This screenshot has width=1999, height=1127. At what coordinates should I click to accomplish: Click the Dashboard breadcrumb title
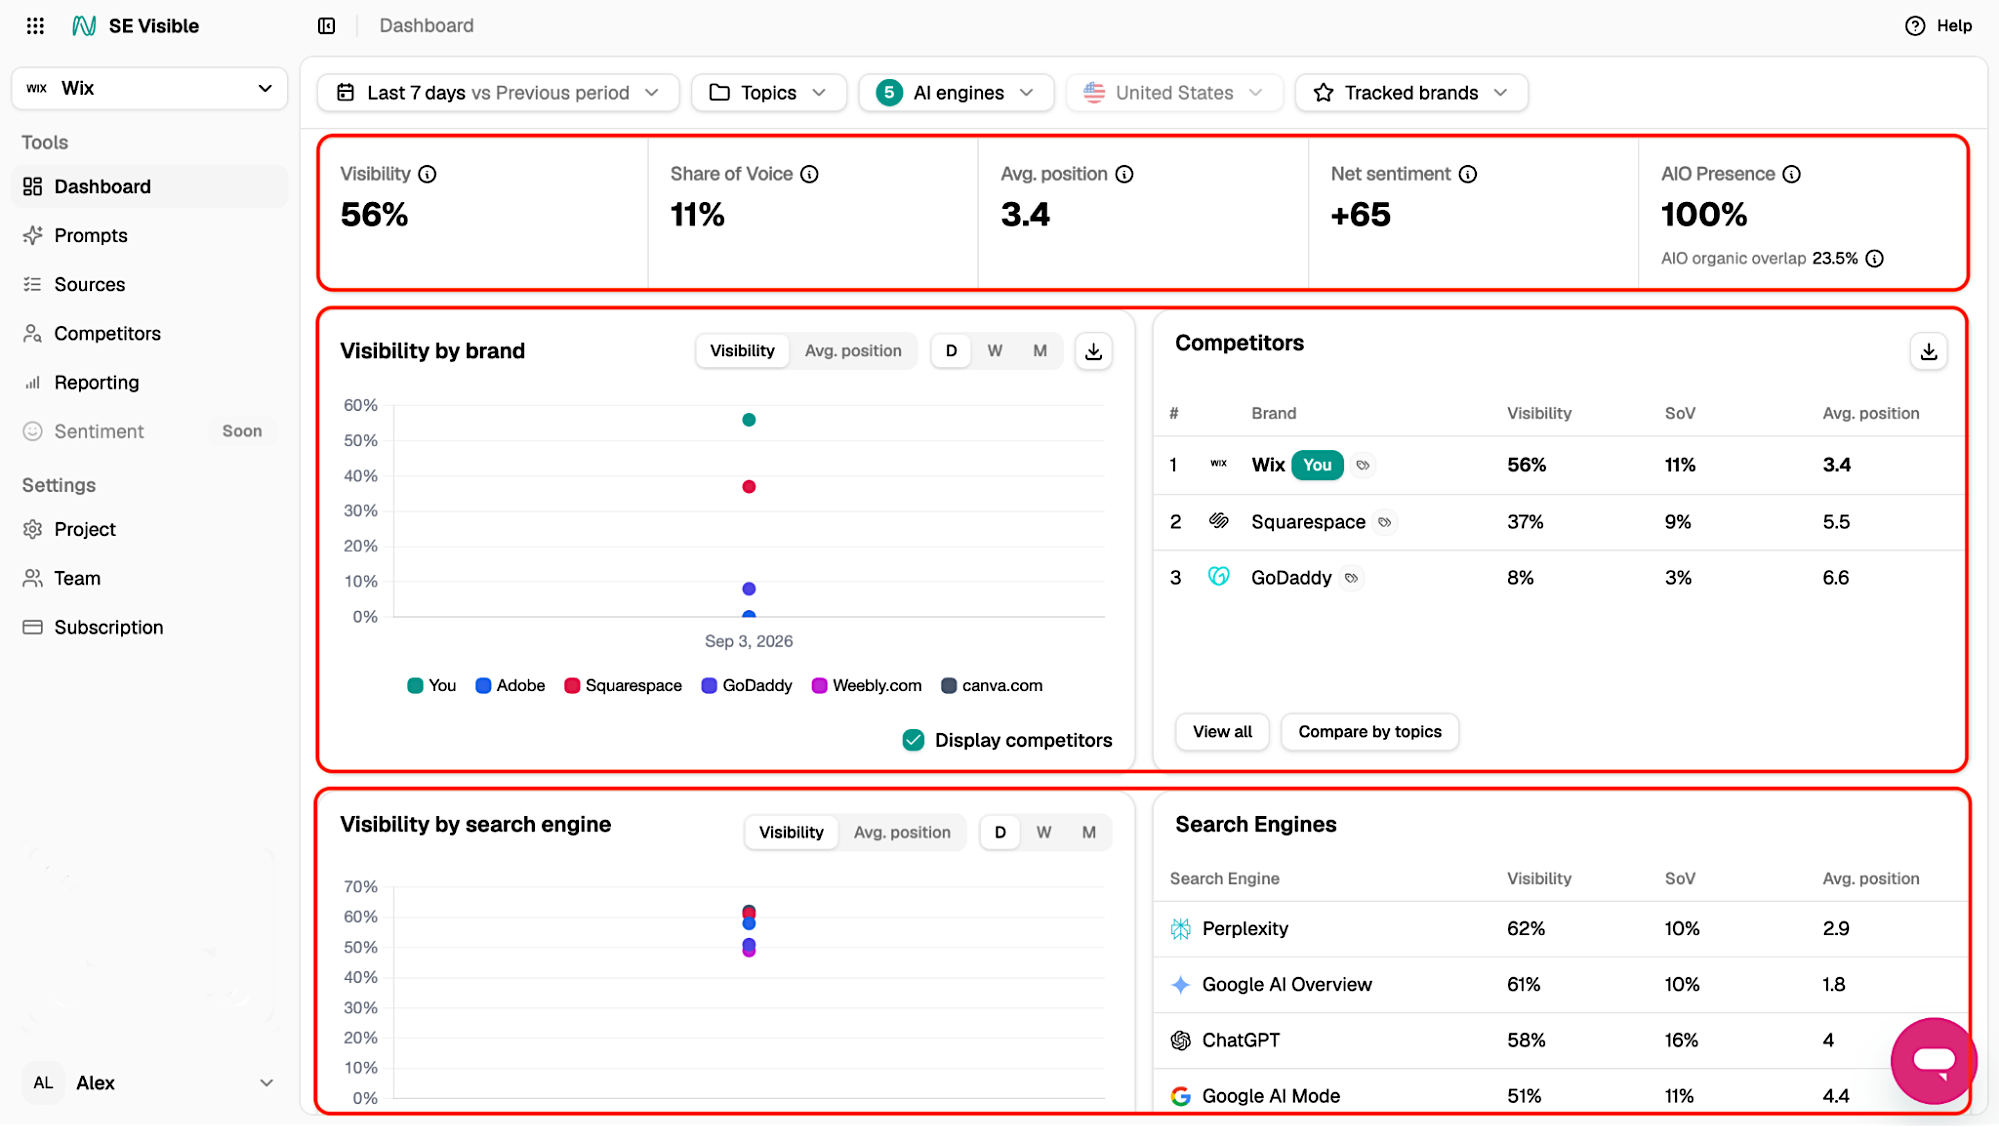[x=426, y=26]
